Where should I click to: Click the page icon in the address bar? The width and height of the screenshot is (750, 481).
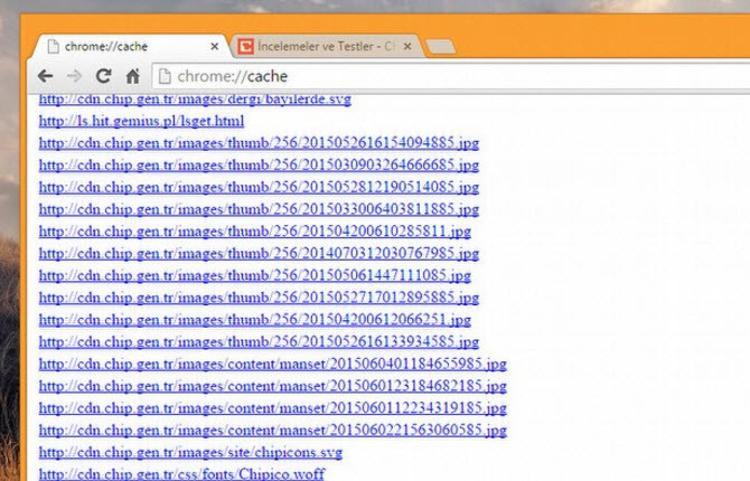[x=165, y=76]
